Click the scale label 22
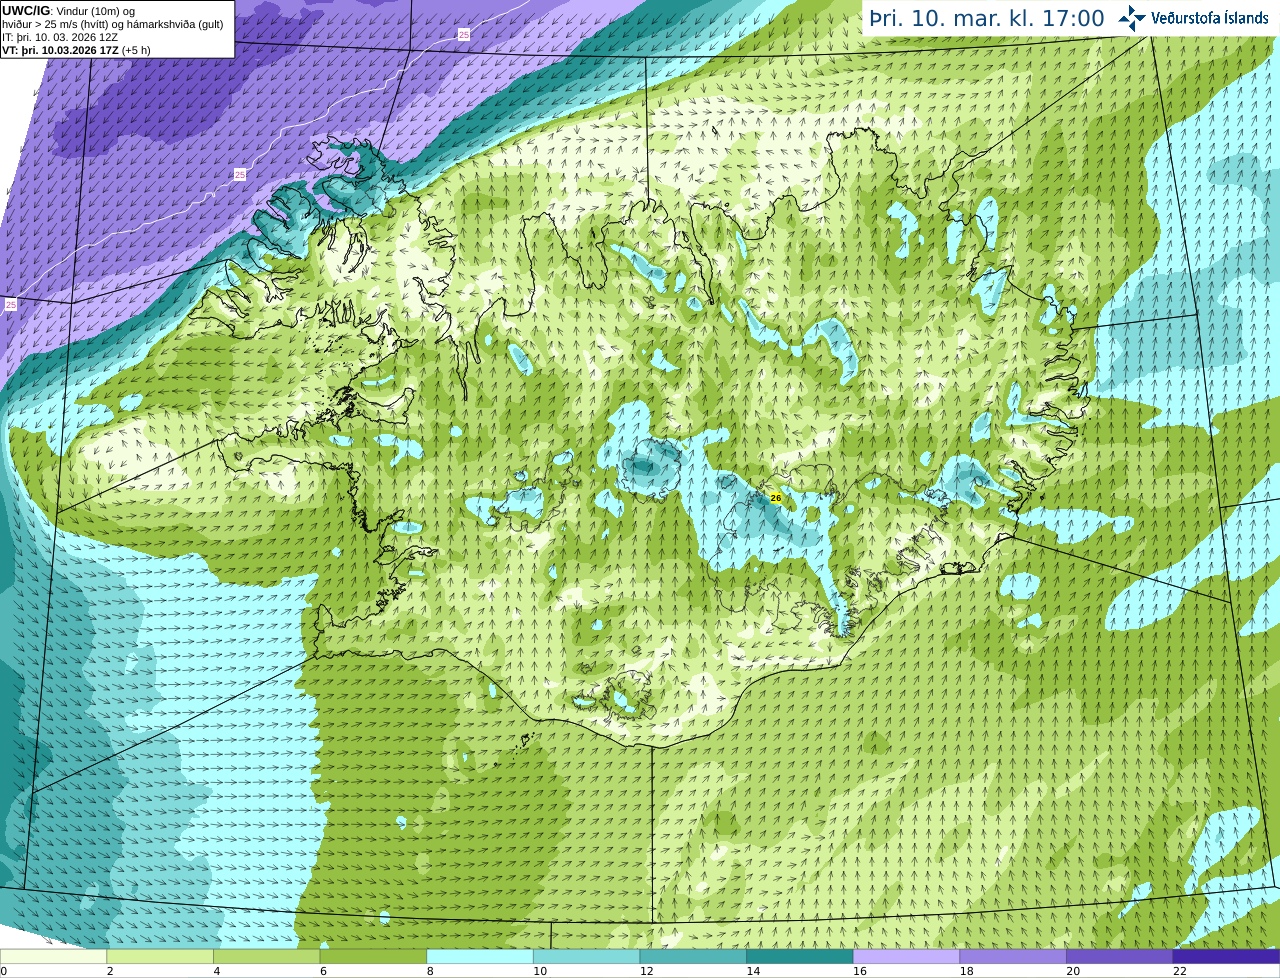 1180,971
